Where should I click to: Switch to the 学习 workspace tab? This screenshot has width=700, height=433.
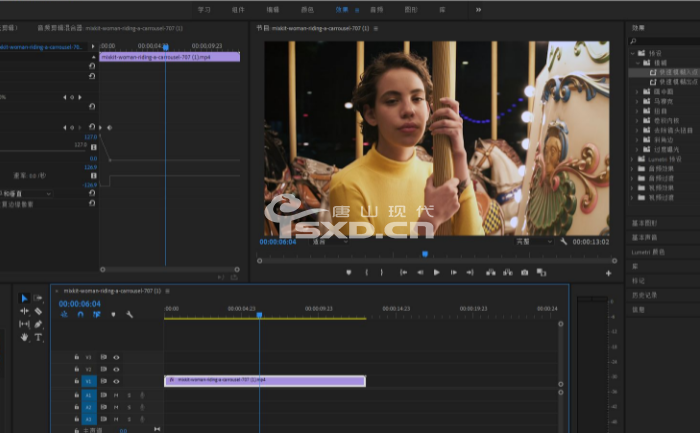point(204,9)
